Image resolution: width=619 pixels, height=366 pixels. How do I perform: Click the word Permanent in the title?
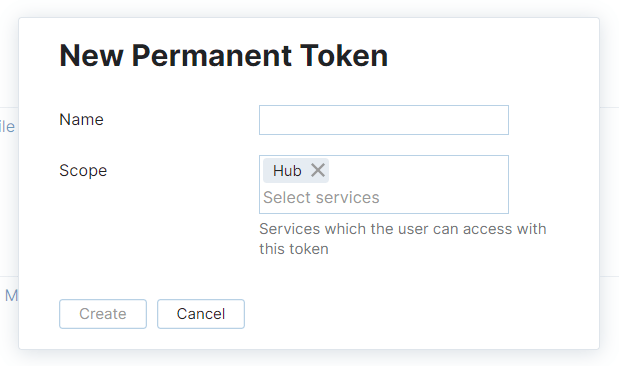(212, 56)
